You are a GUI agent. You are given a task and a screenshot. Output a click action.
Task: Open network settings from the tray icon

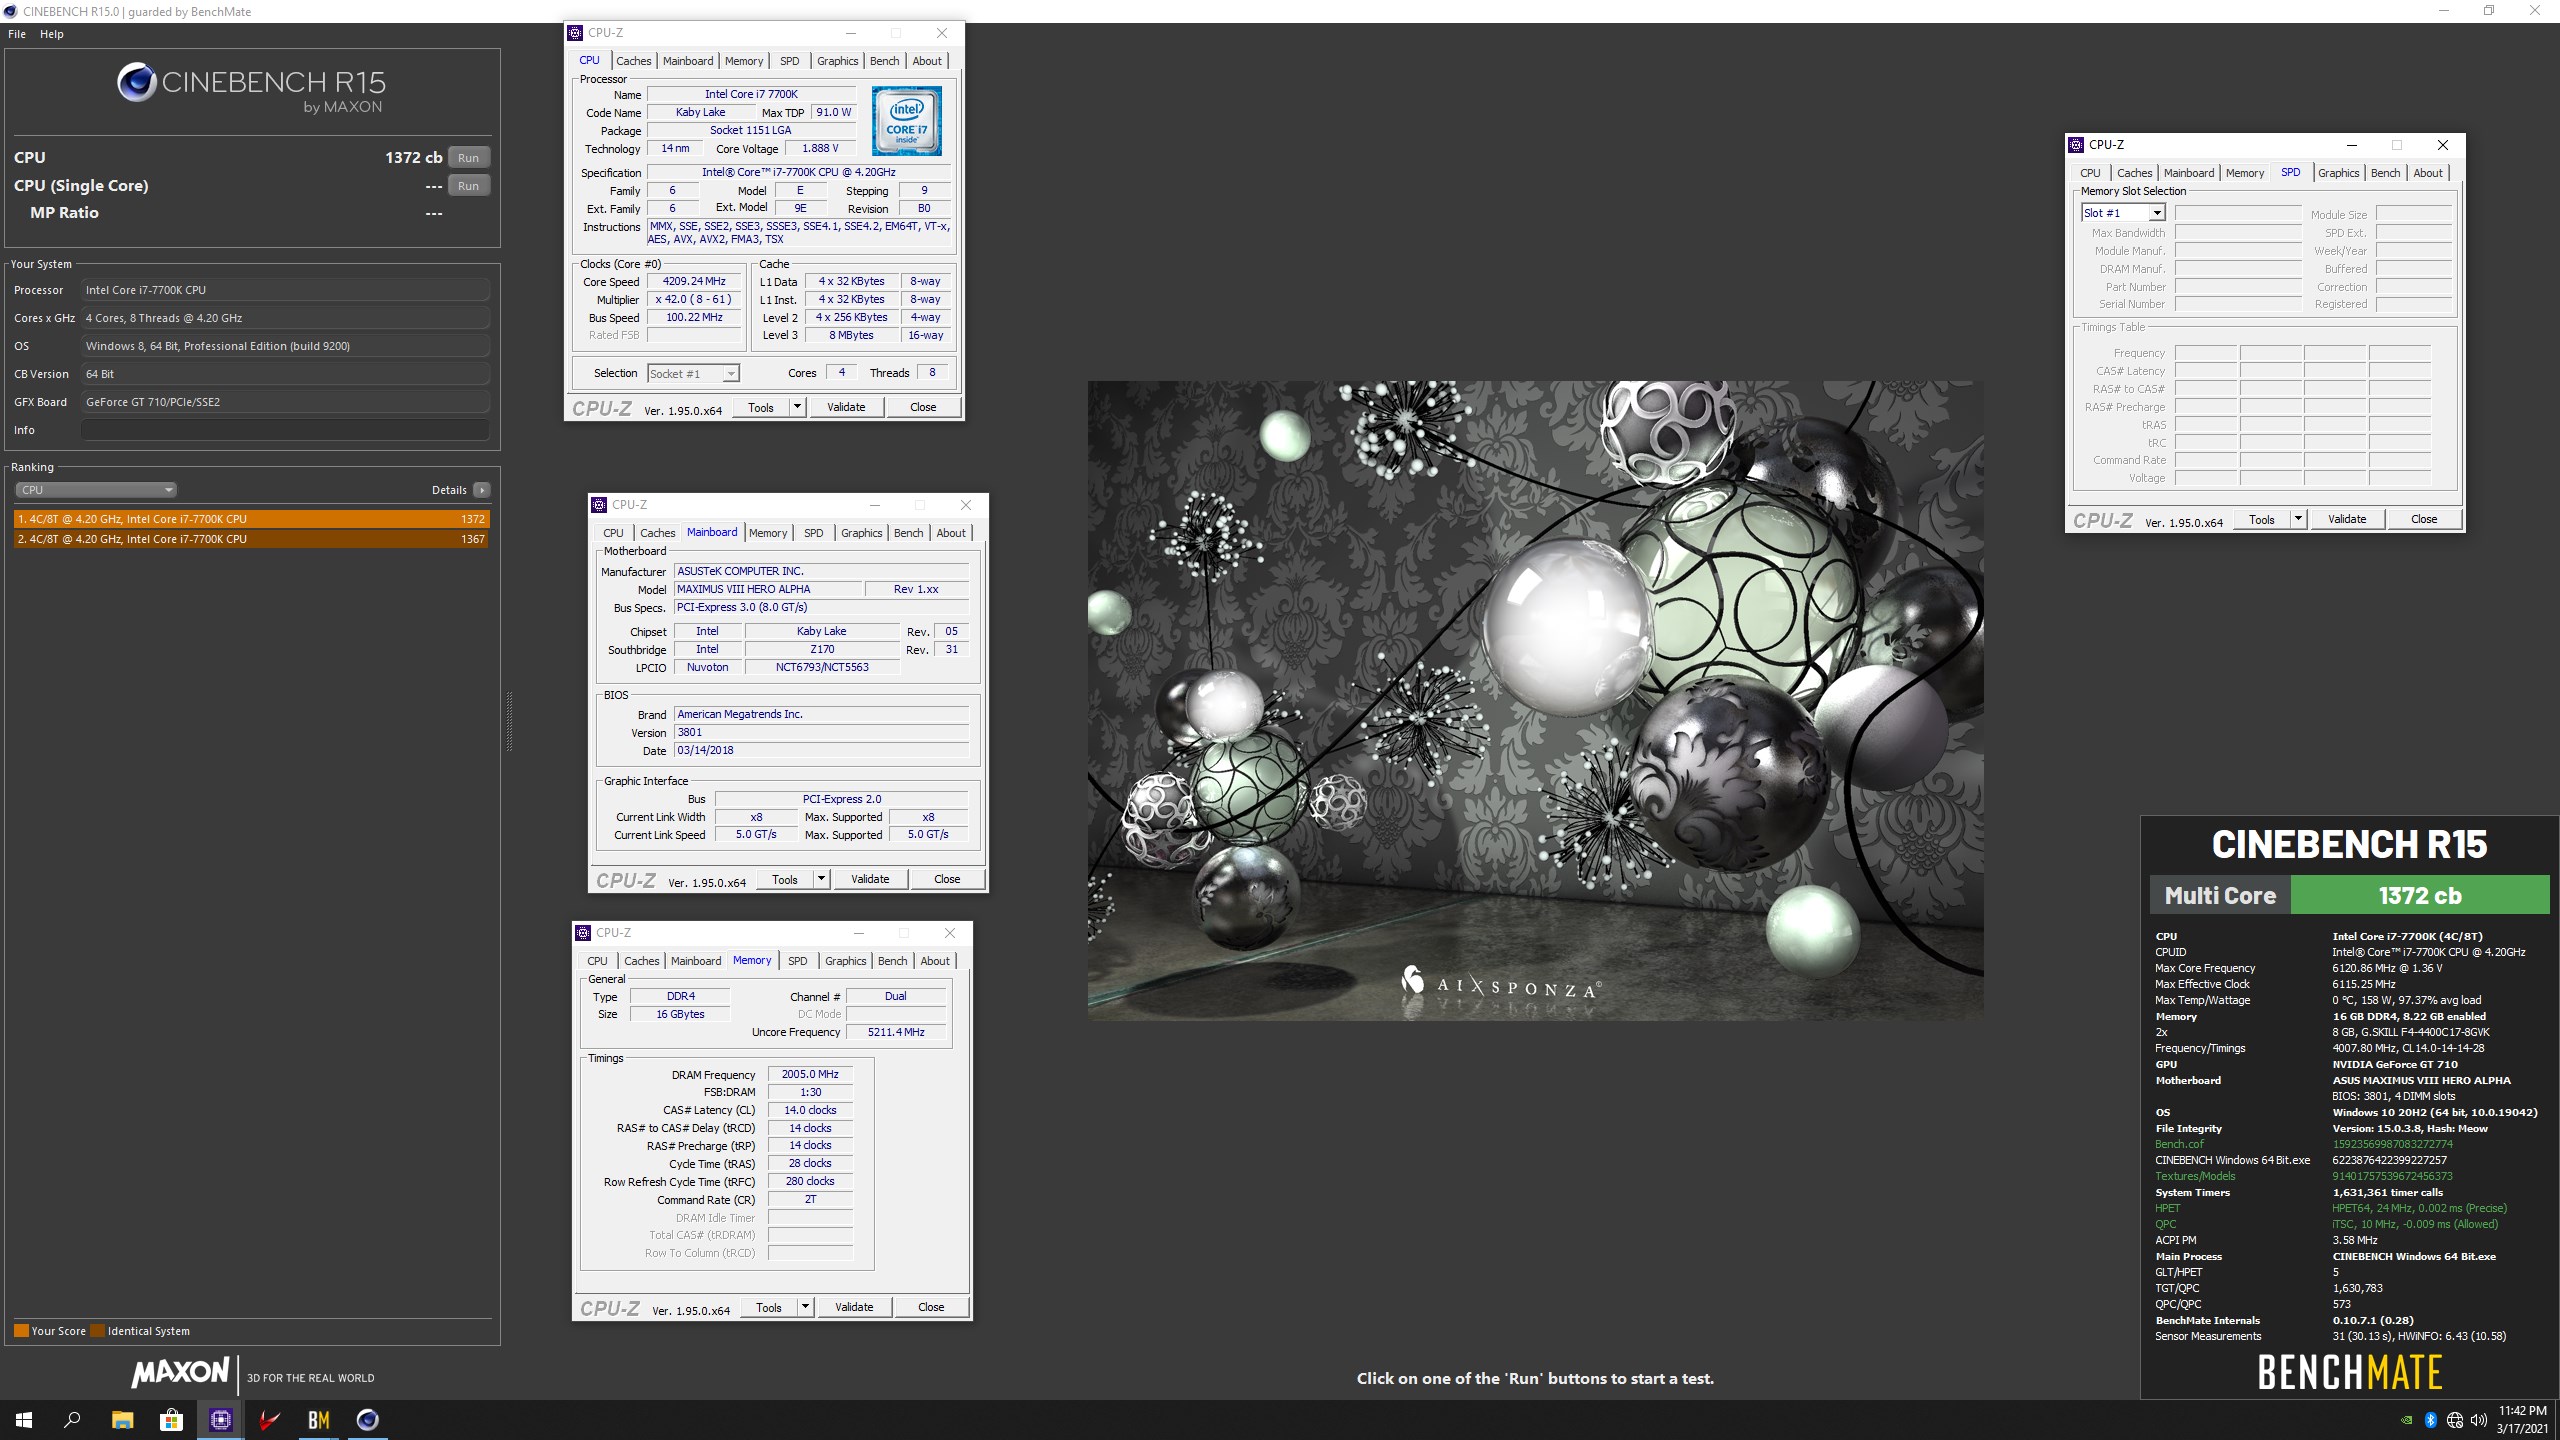2455,1420
